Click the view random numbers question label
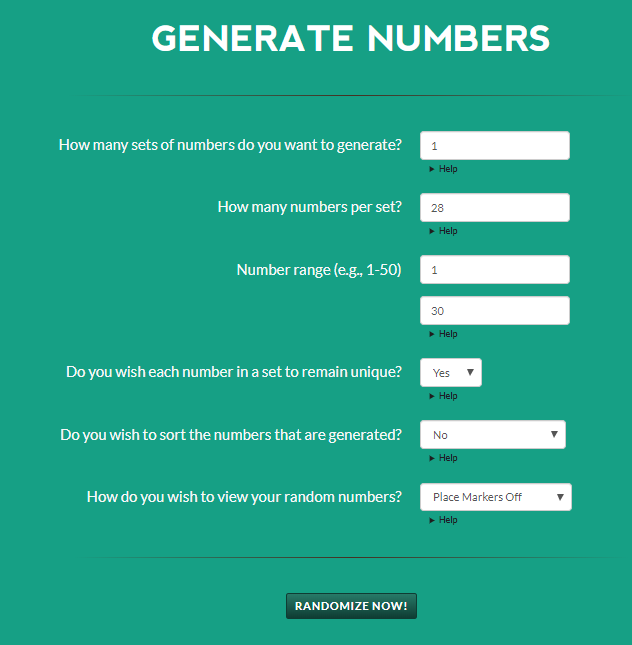The width and height of the screenshot is (632, 645). [x=244, y=497]
